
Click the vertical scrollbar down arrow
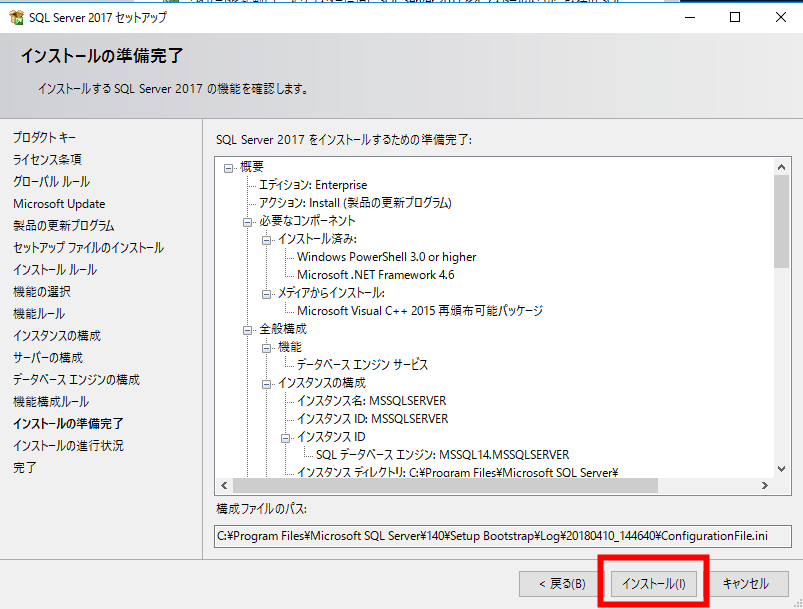point(782,468)
